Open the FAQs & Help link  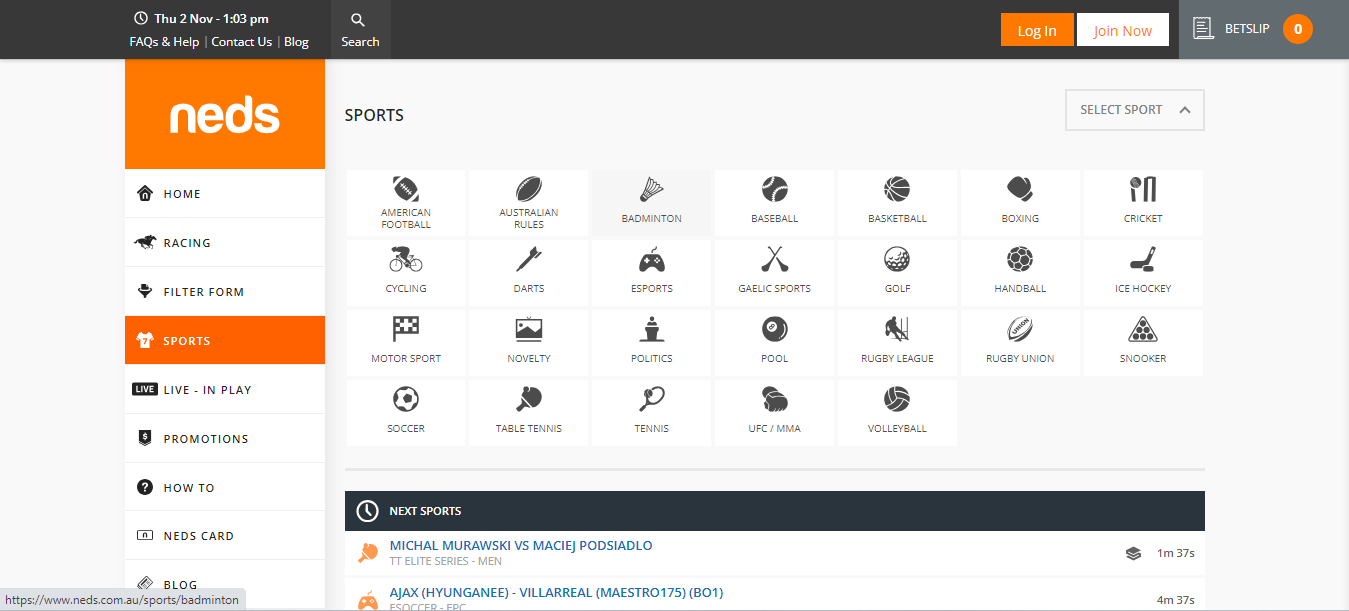point(164,42)
